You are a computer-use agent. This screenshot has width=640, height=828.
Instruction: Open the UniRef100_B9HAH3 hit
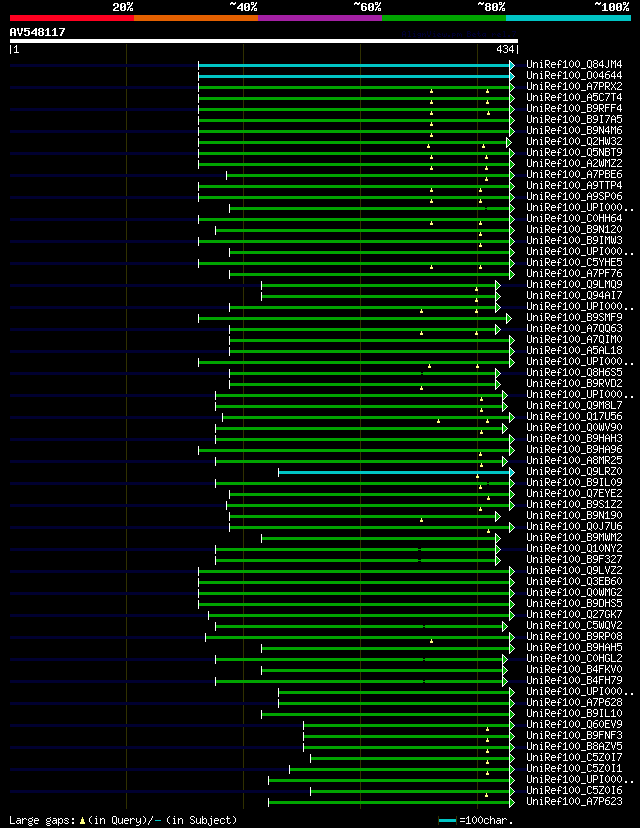(x=574, y=439)
